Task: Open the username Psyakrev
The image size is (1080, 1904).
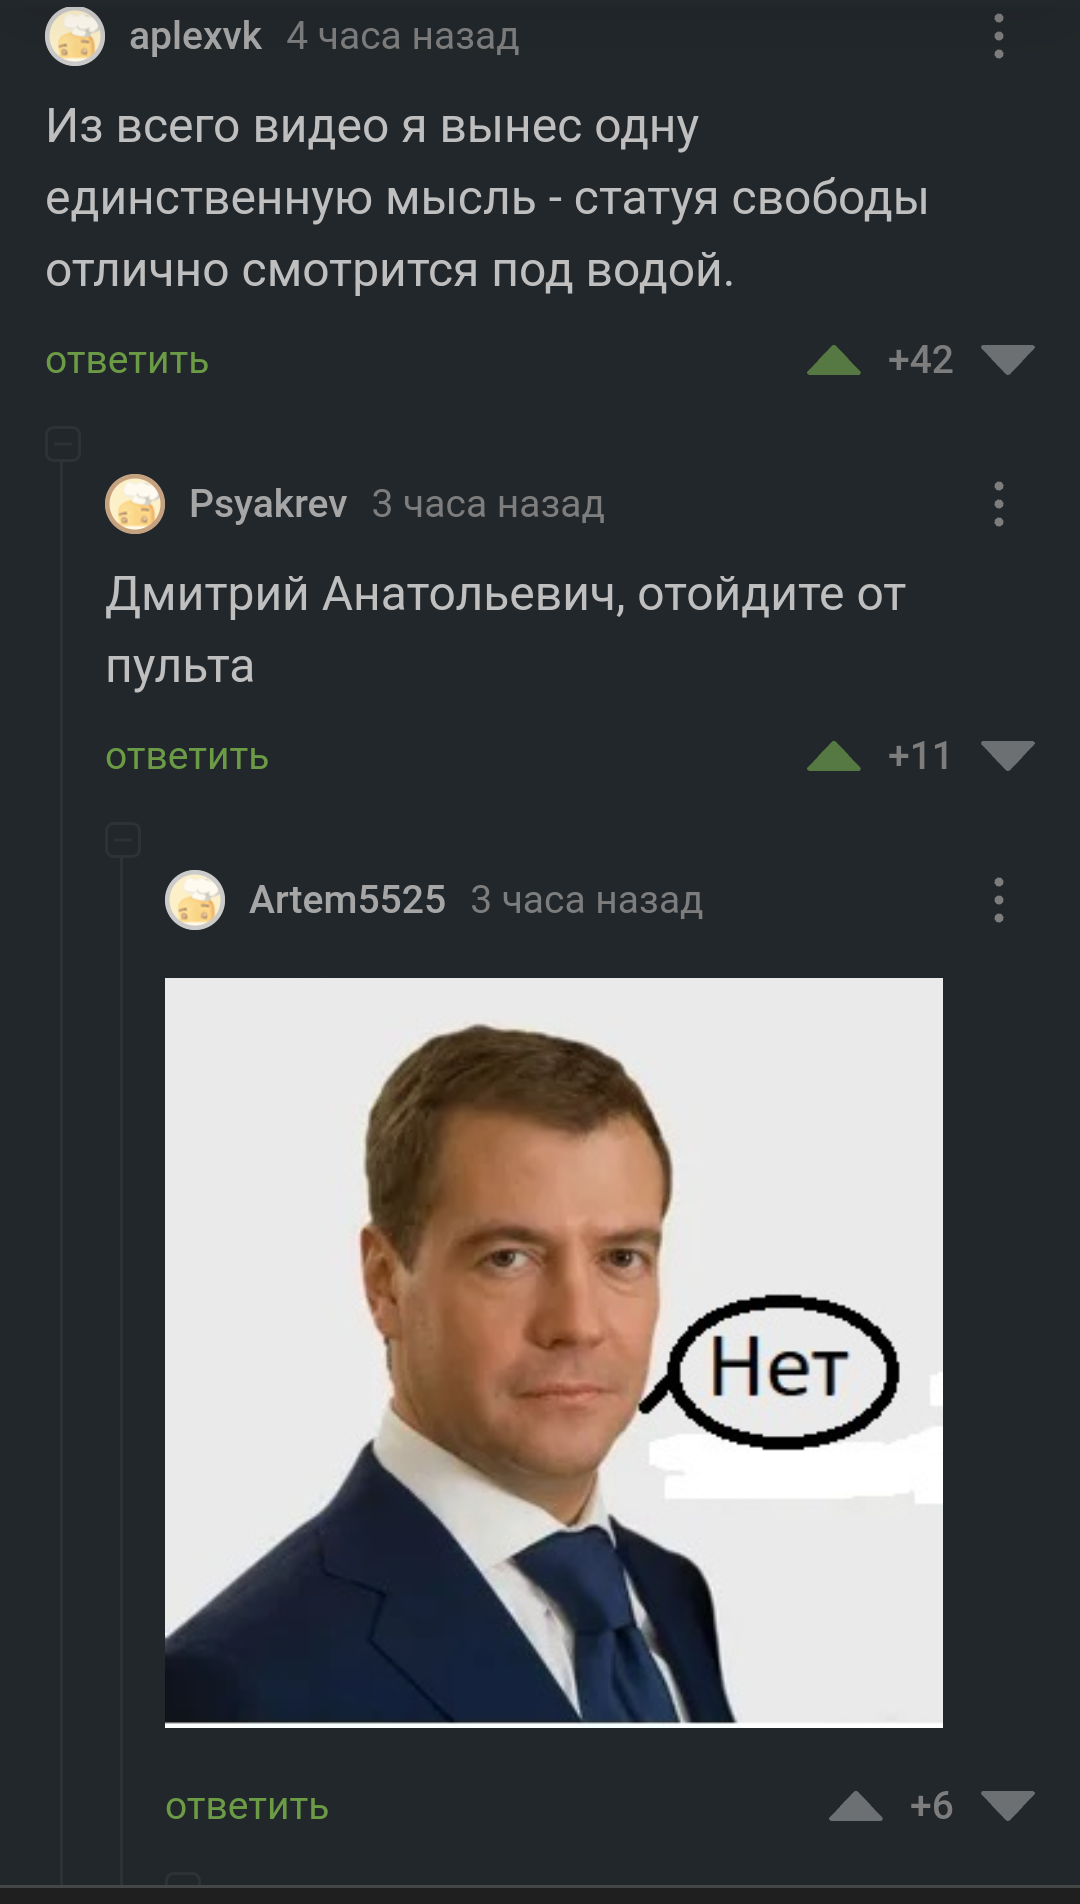Action: tap(268, 504)
